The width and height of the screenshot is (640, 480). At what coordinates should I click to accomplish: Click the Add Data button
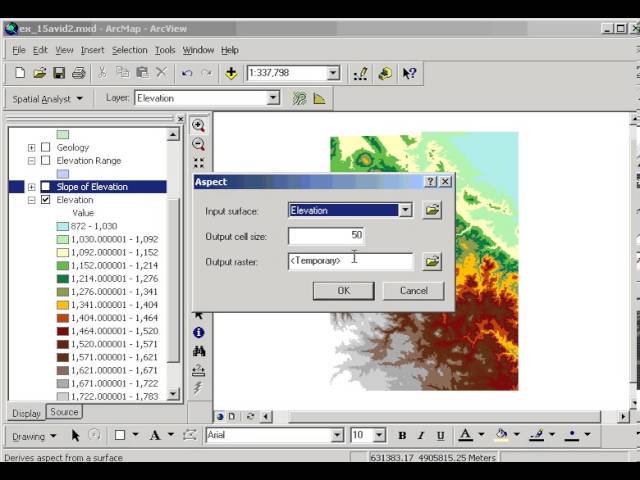pos(231,73)
